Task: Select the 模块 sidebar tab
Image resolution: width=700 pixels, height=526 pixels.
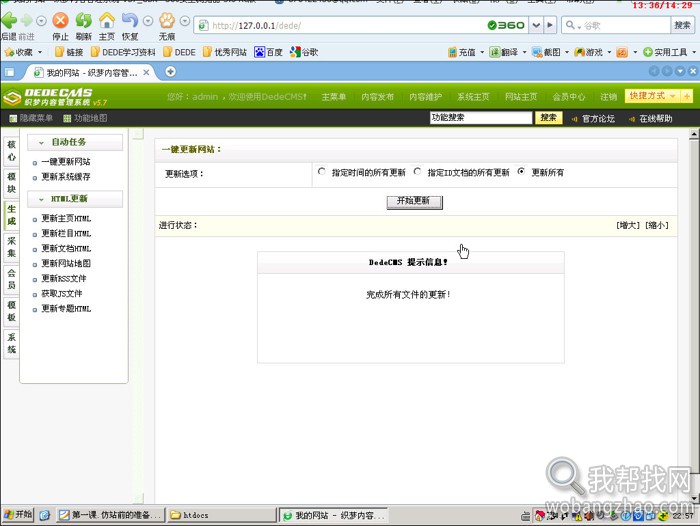Action: click(x=12, y=183)
